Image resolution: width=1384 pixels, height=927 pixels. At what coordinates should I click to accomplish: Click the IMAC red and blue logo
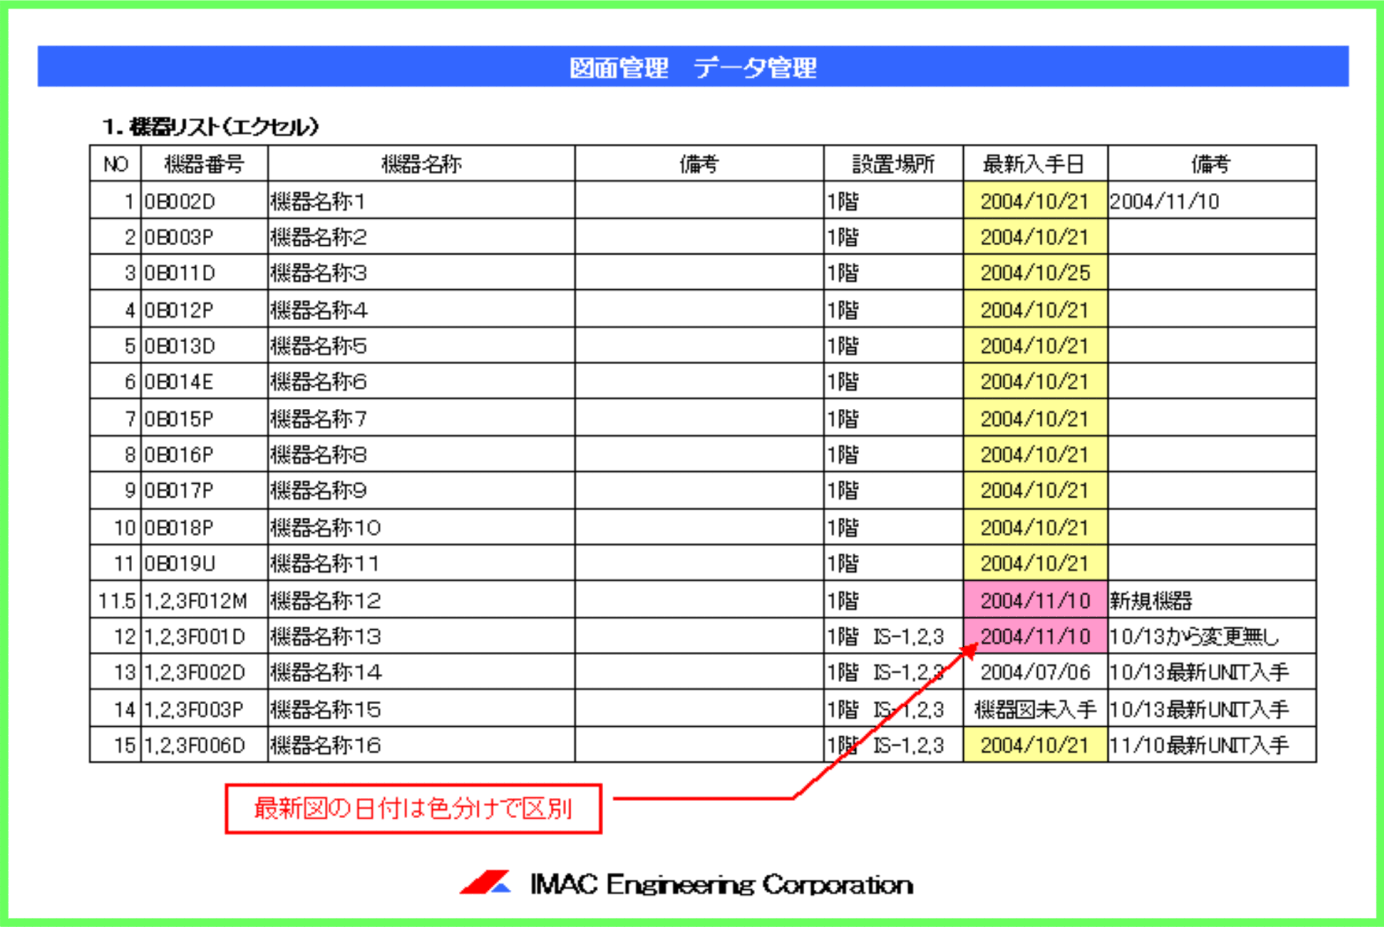(x=486, y=883)
